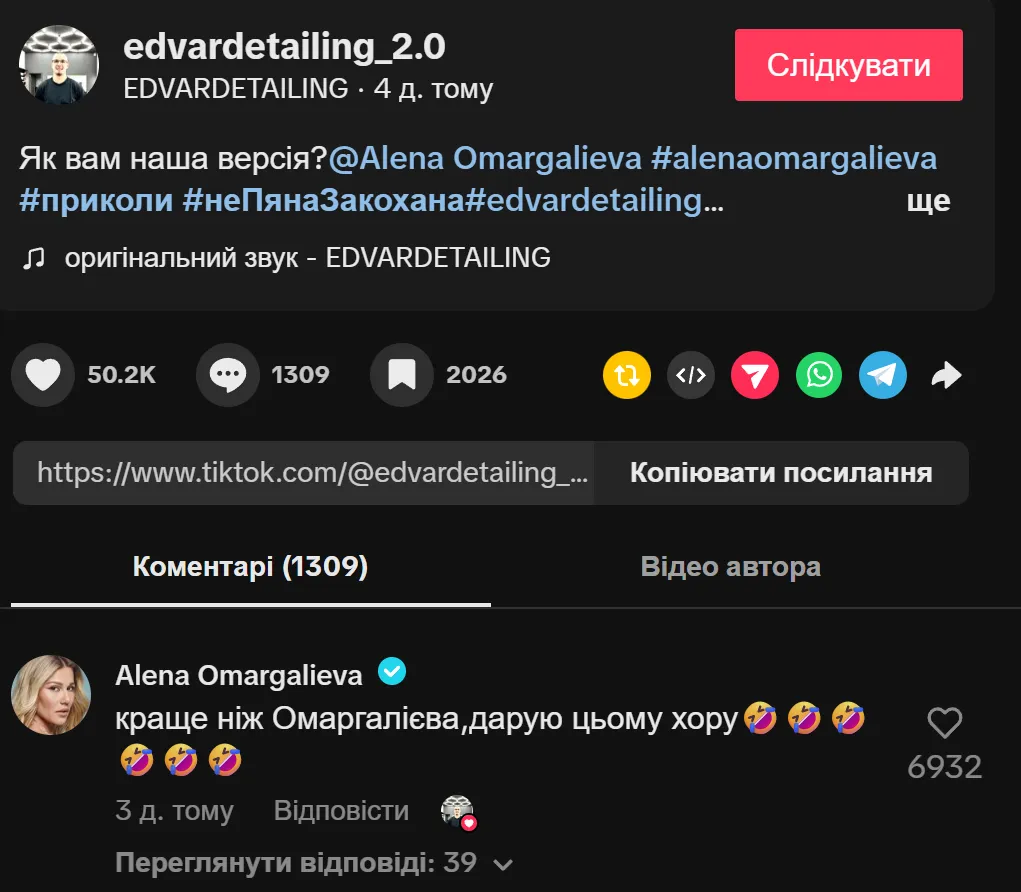Share to WhatsApp
The height and width of the screenshot is (892, 1021).
click(x=819, y=375)
